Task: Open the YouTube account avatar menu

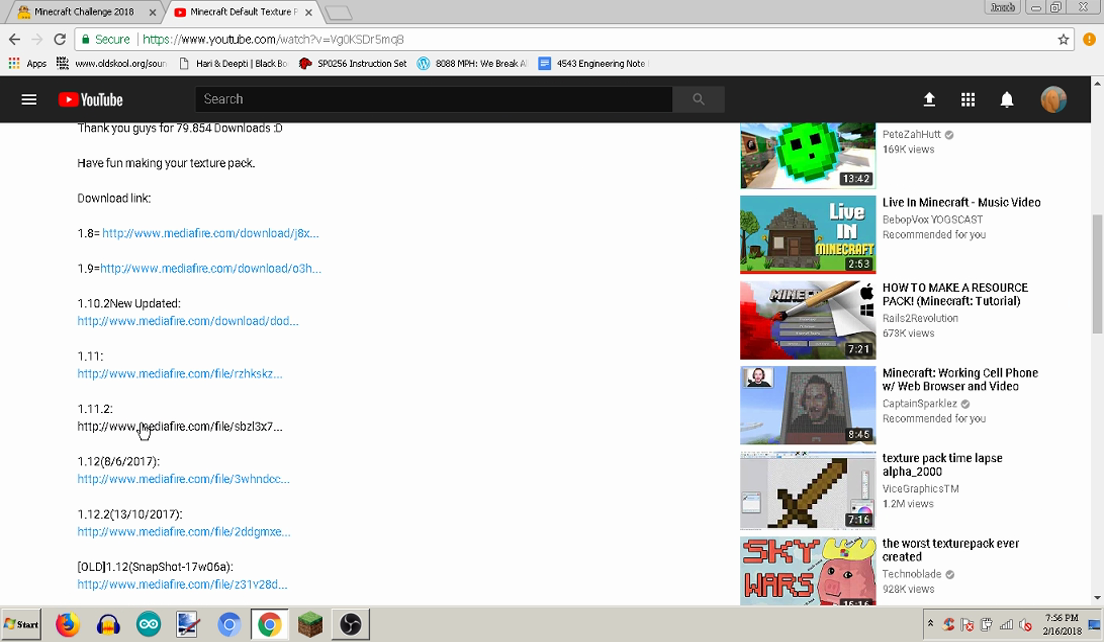Action: tap(1054, 99)
